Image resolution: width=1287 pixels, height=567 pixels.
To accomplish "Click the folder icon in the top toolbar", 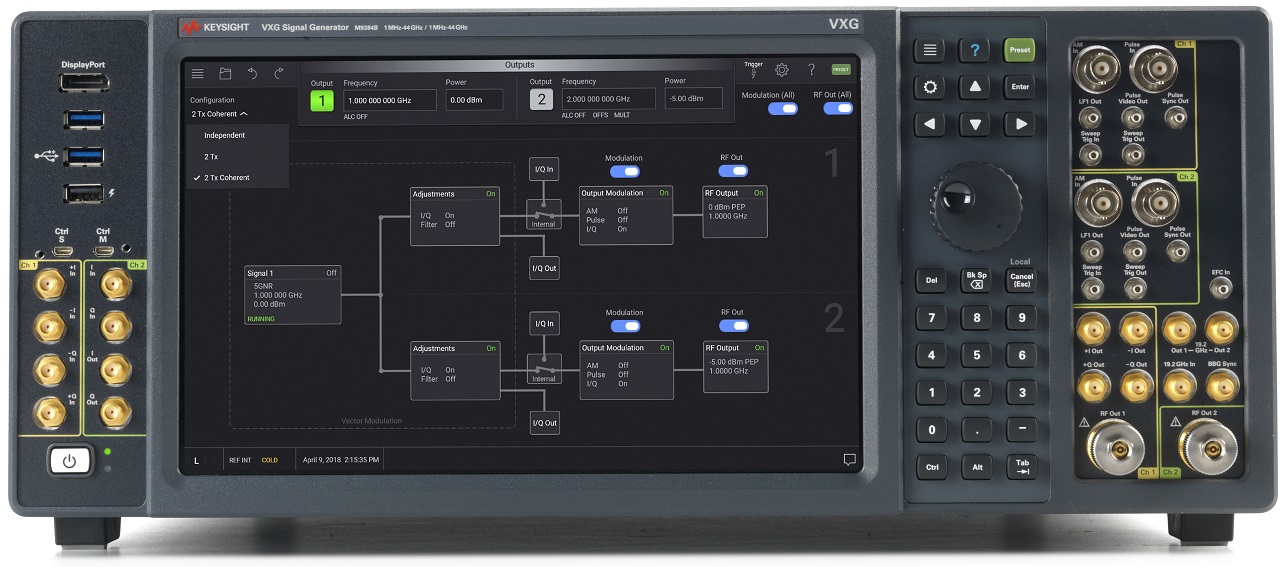I will (x=225, y=73).
